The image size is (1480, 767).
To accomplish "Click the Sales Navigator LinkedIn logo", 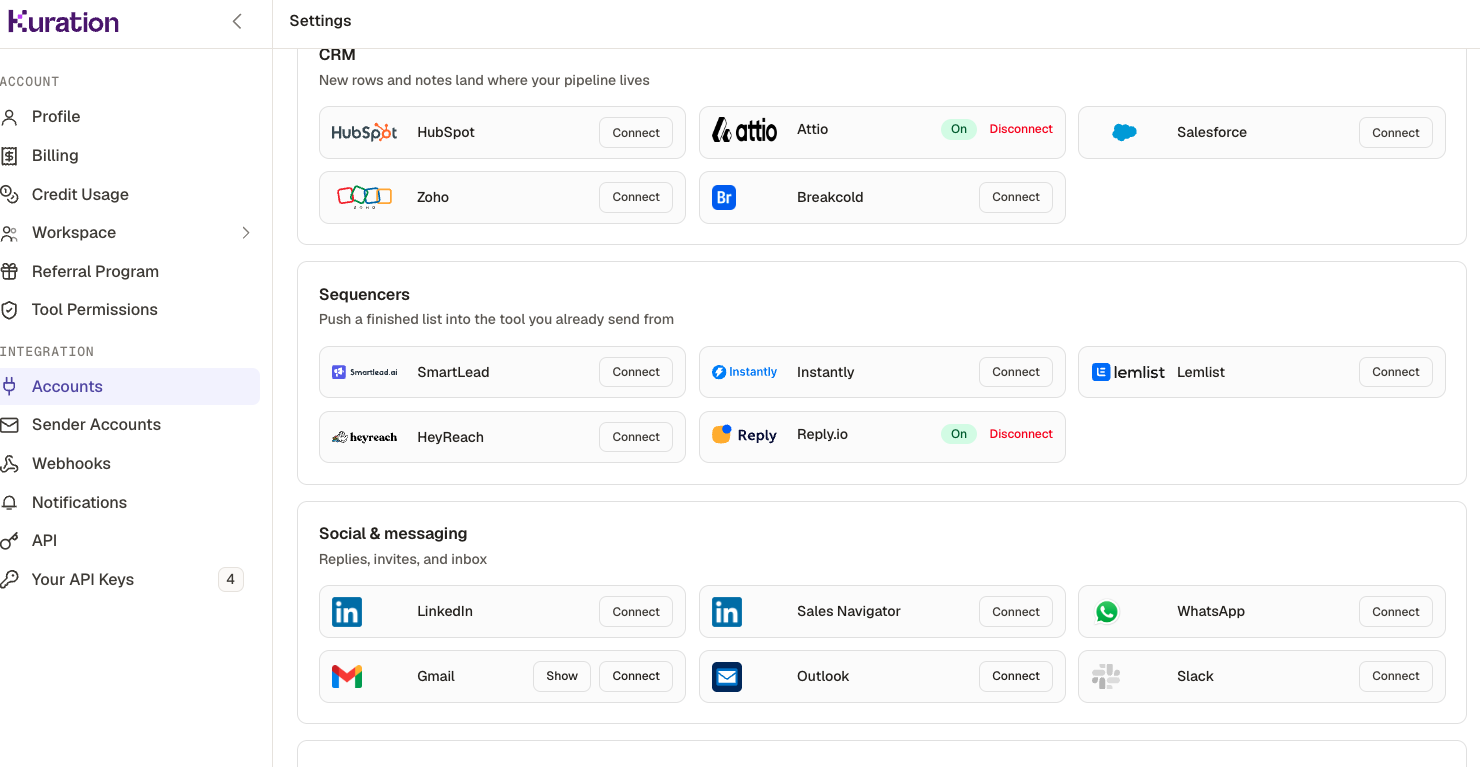I will [x=727, y=612].
